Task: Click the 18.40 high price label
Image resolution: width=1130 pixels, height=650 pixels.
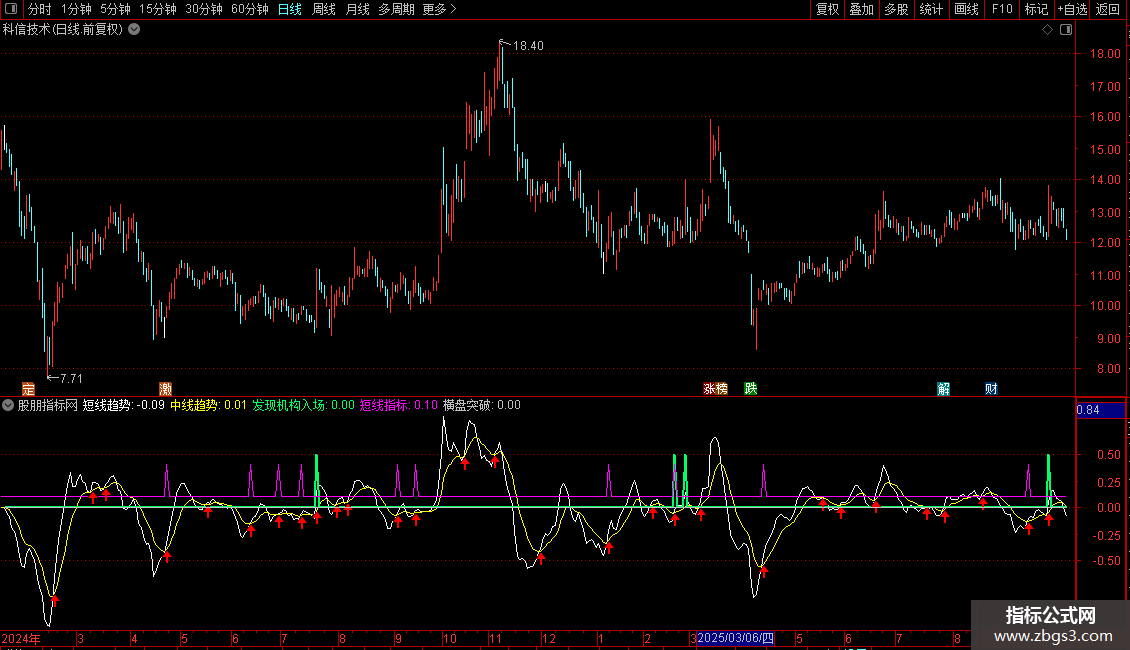Action: 528,45
